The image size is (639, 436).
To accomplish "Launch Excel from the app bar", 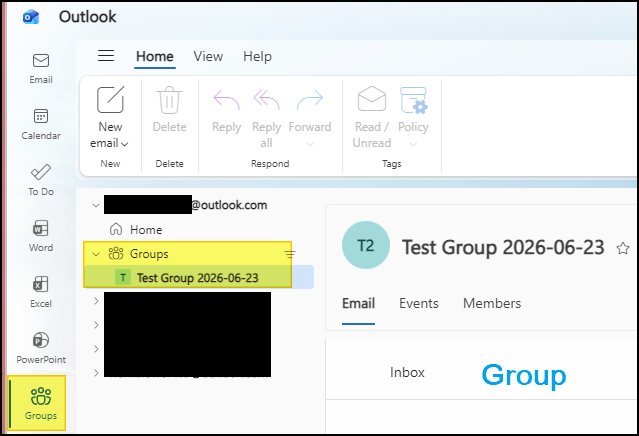I will (x=41, y=292).
